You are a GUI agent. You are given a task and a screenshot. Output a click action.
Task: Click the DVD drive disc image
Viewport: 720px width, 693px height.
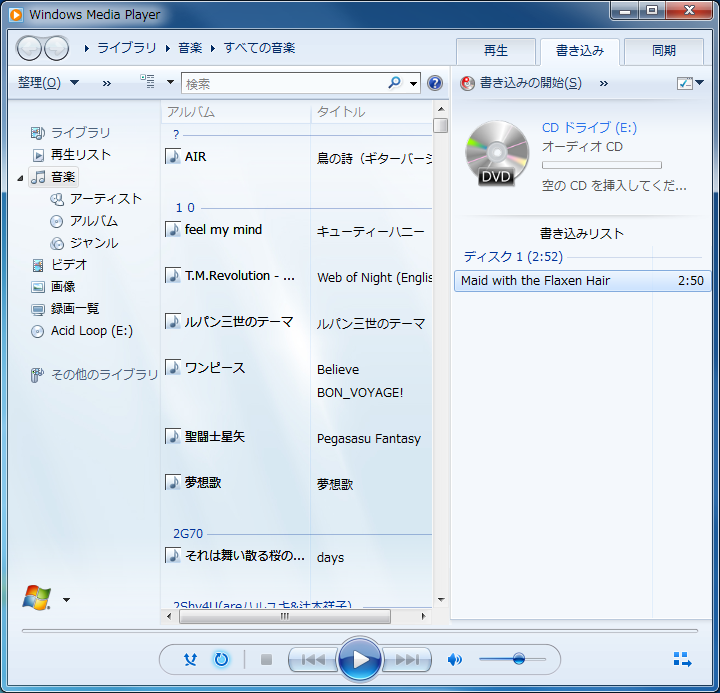coord(497,153)
